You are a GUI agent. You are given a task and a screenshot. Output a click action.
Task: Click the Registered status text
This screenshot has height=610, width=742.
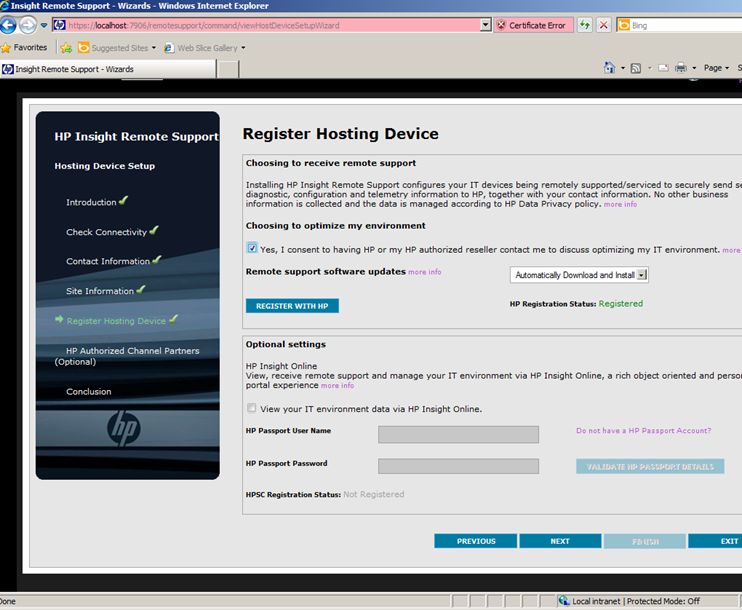coord(620,304)
